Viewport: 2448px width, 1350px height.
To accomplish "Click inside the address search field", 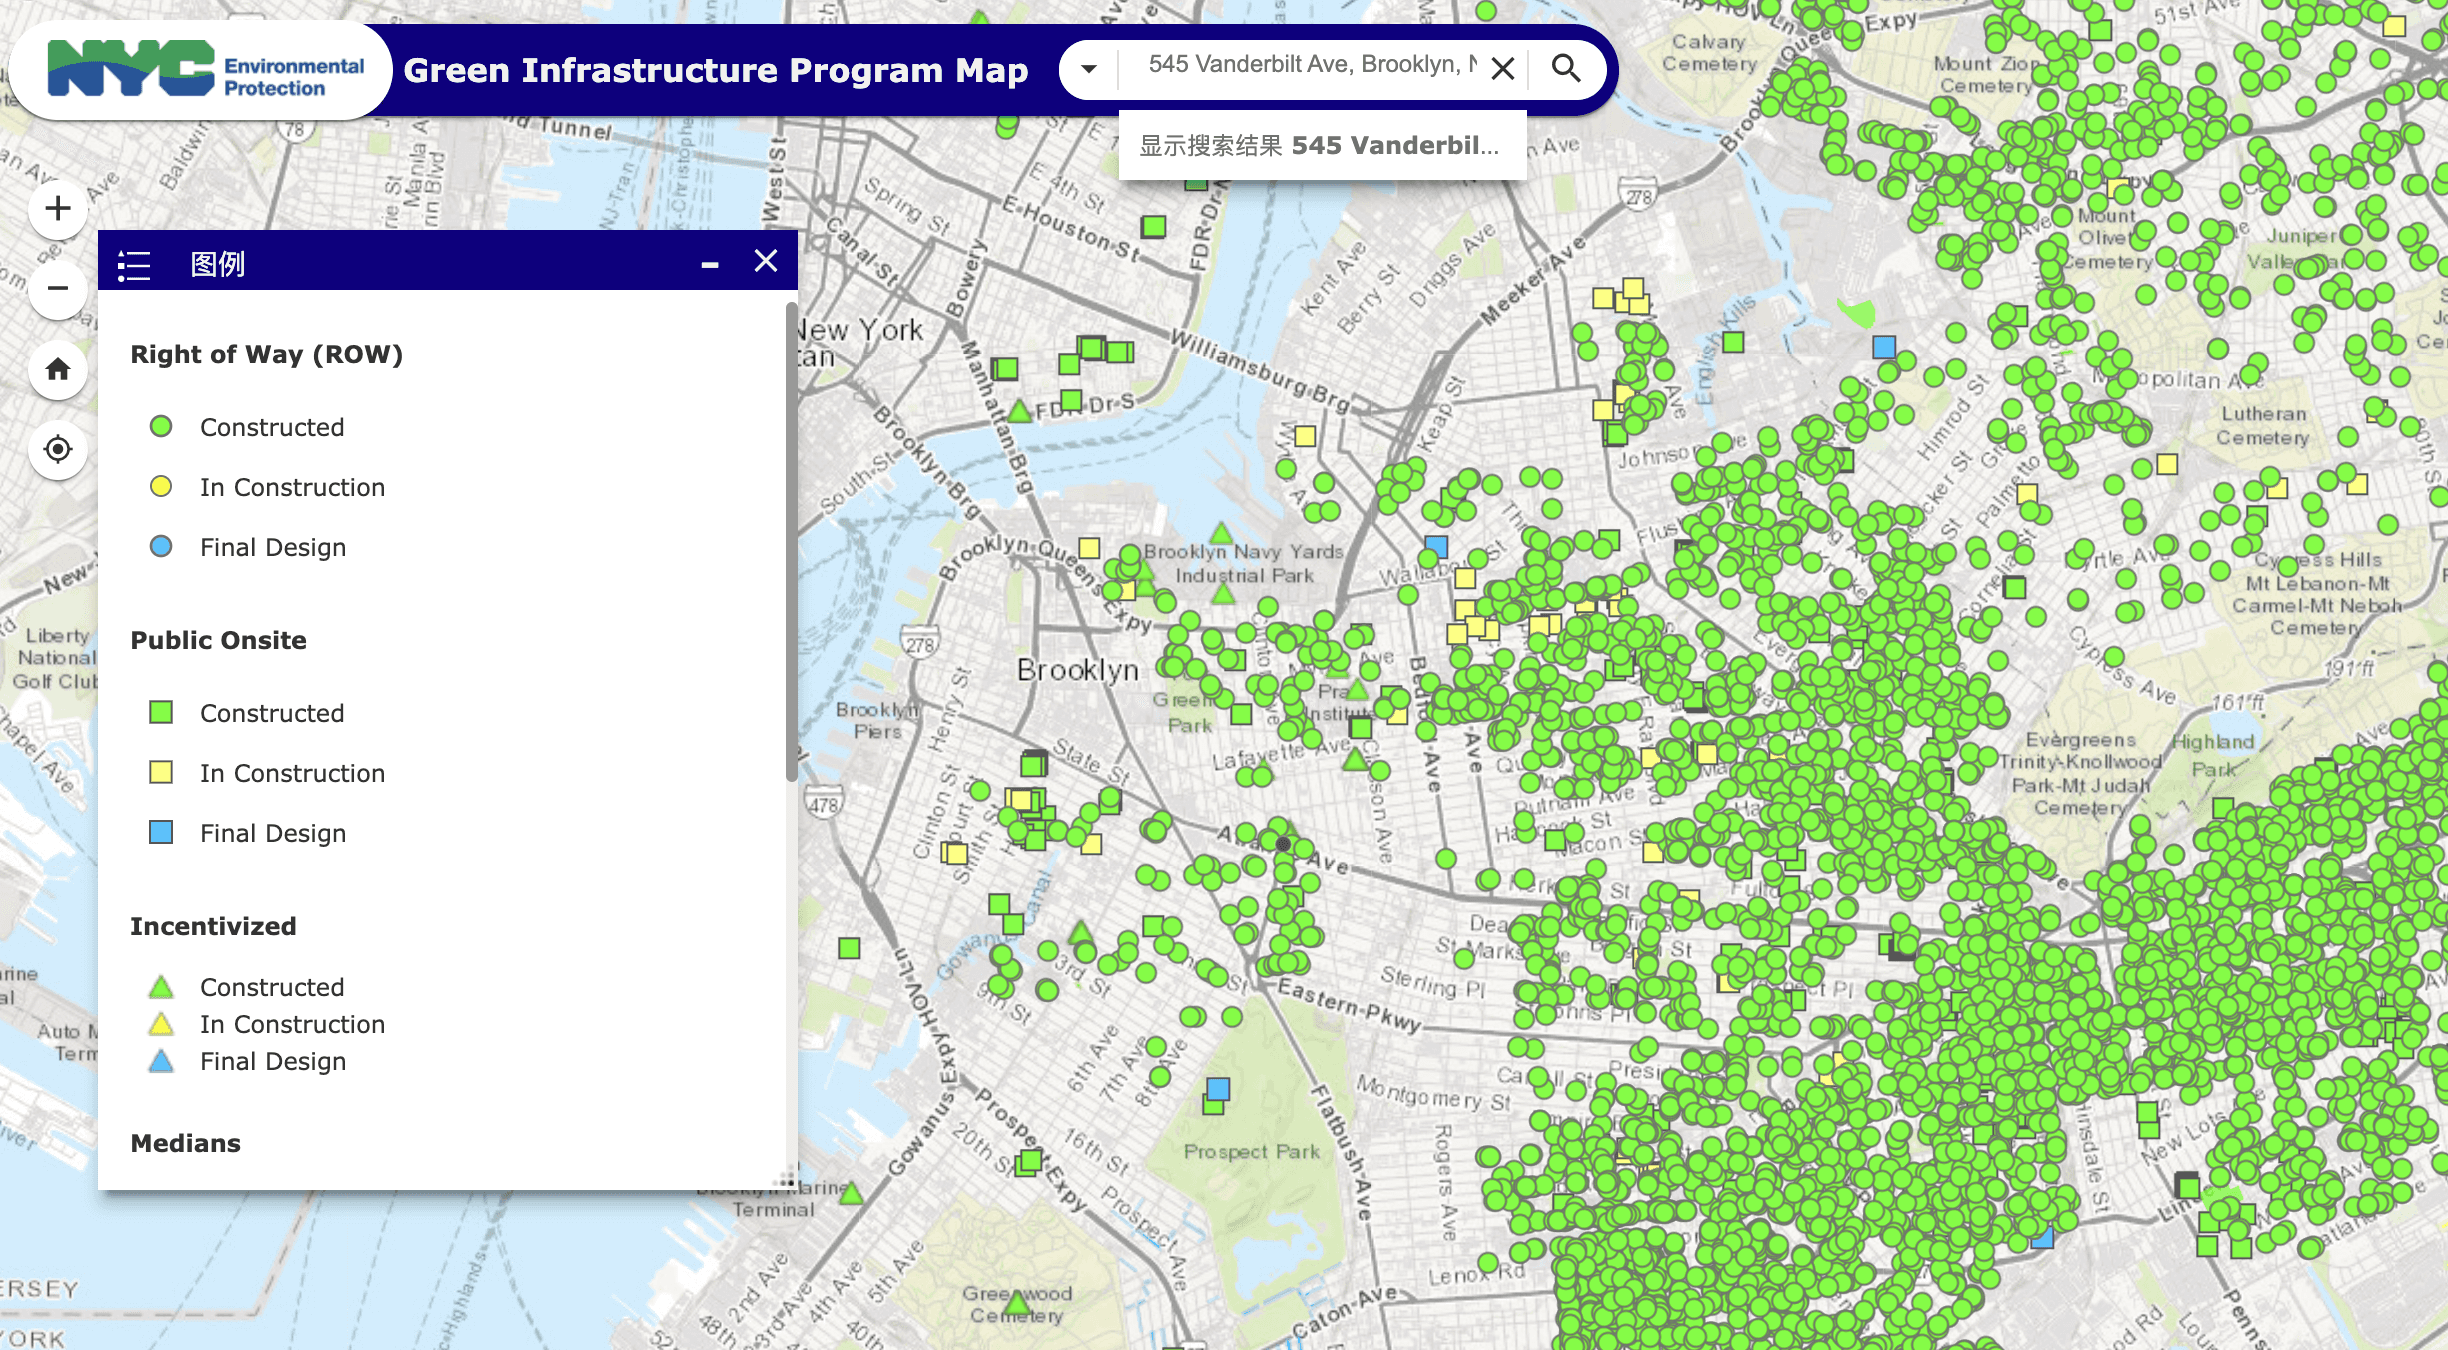I will point(1300,65).
